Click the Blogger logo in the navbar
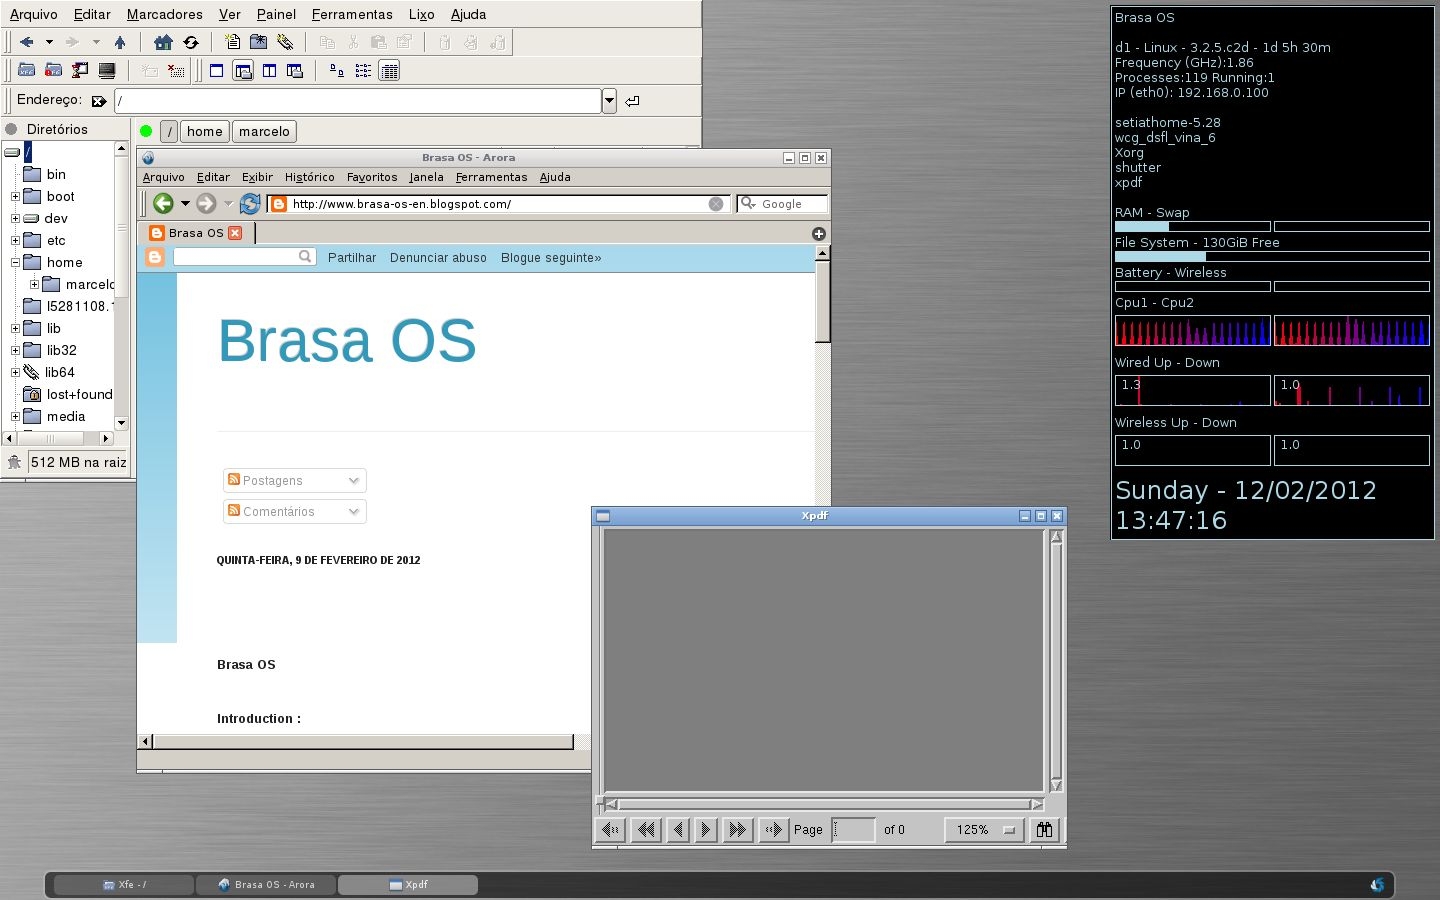 155,257
